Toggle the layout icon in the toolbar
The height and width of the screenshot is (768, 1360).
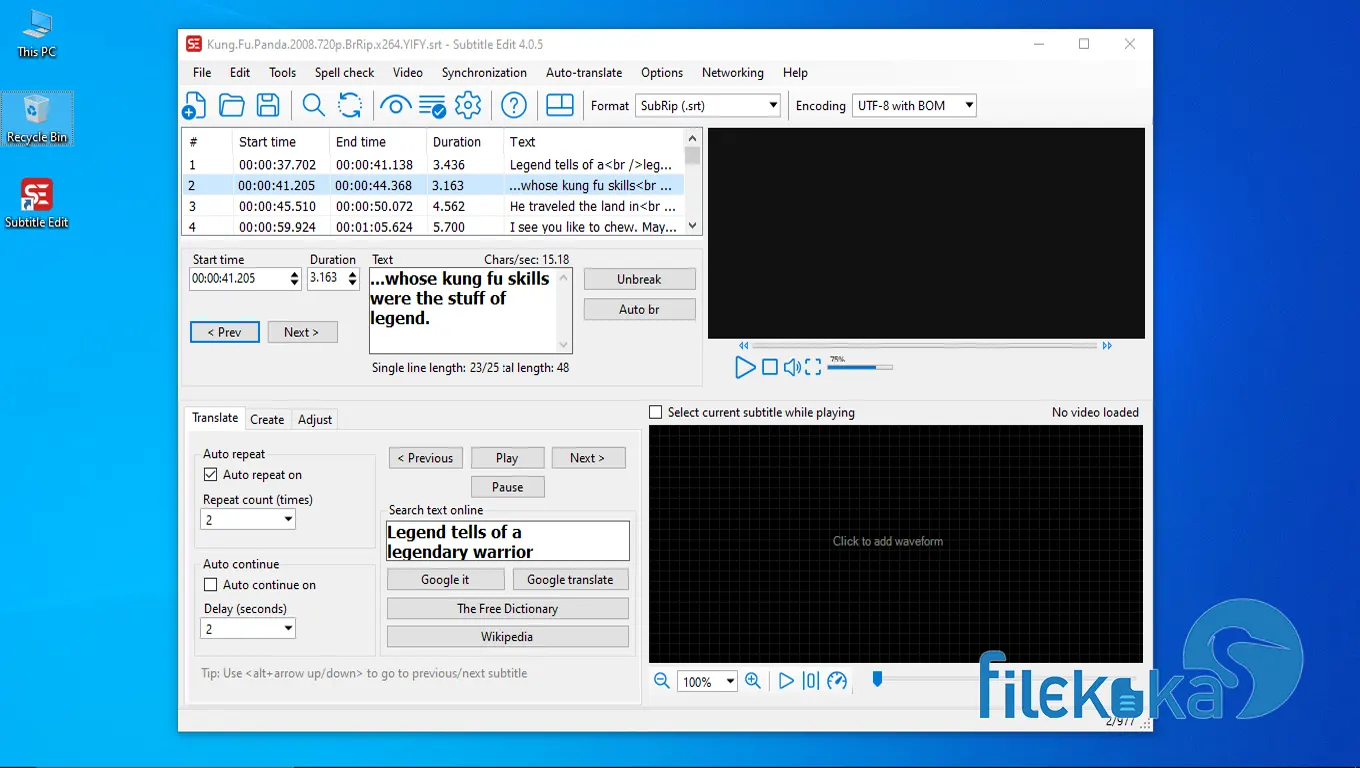pos(560,105)
